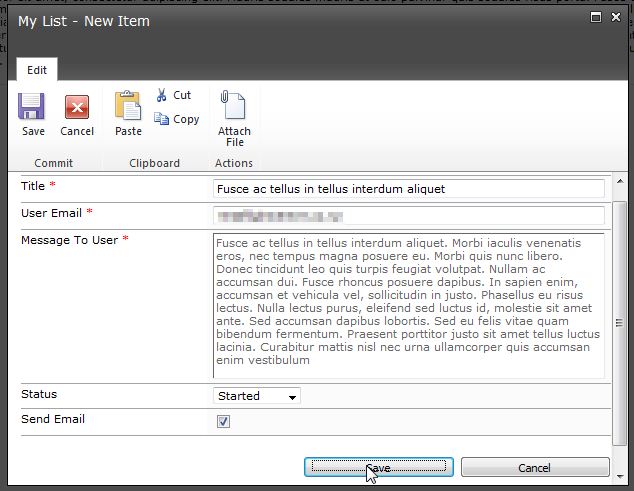Image resolution: width=634 pixels, height=491 pixels.
Task: Click the Actions group label
Action: (234, 163)
